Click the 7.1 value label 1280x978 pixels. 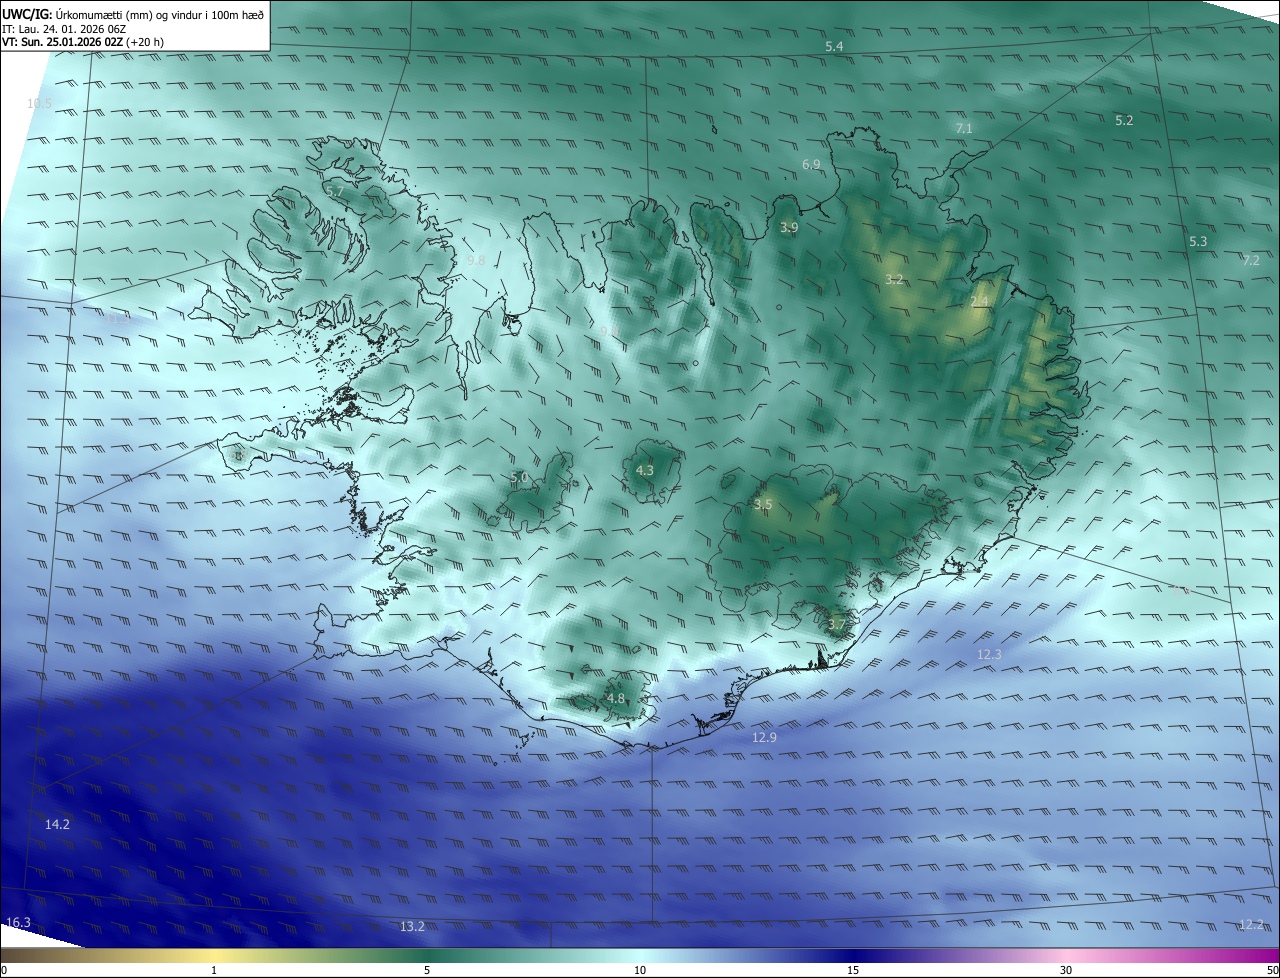click(x=964, y=128)
